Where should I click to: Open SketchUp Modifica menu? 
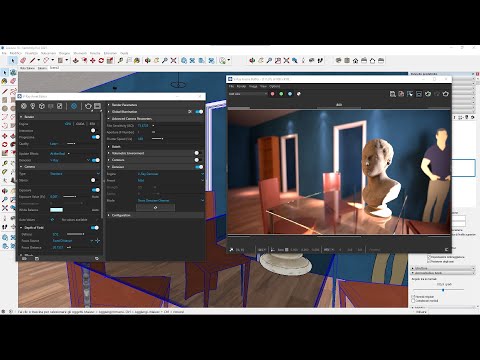click(x=16, y=53)
